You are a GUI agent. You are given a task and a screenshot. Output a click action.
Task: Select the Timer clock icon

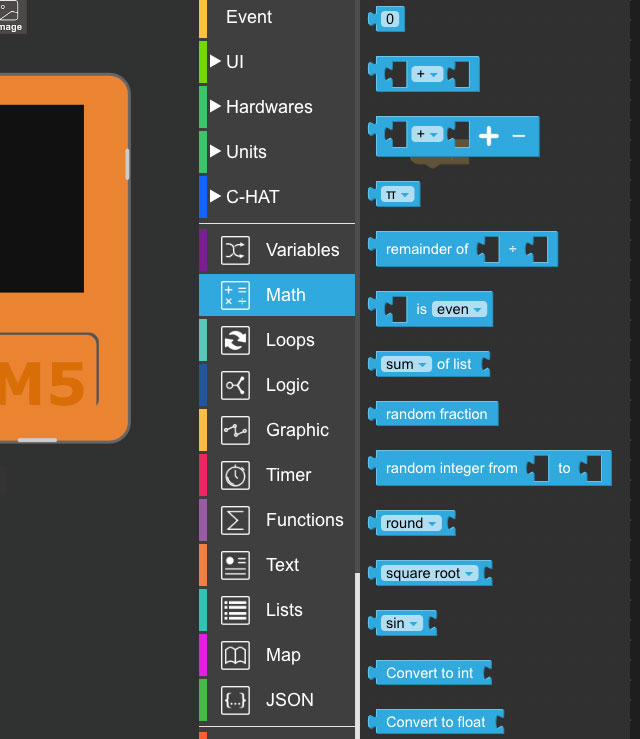point(235,475)
